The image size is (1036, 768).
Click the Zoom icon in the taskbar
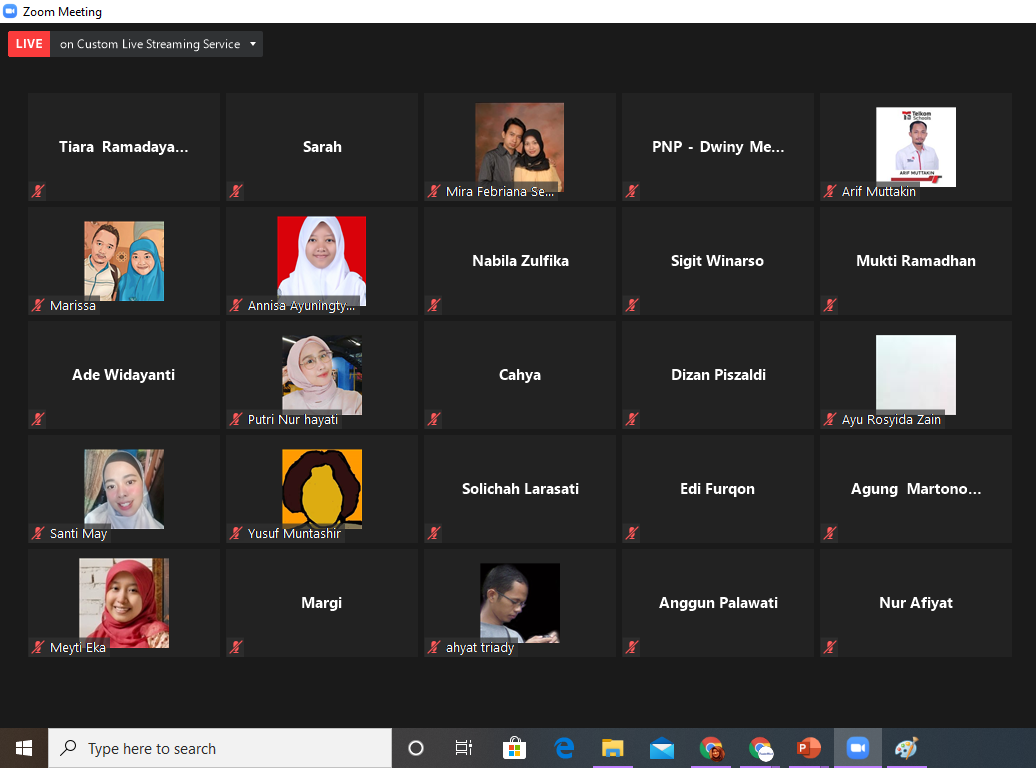click(x=857, y=748)
